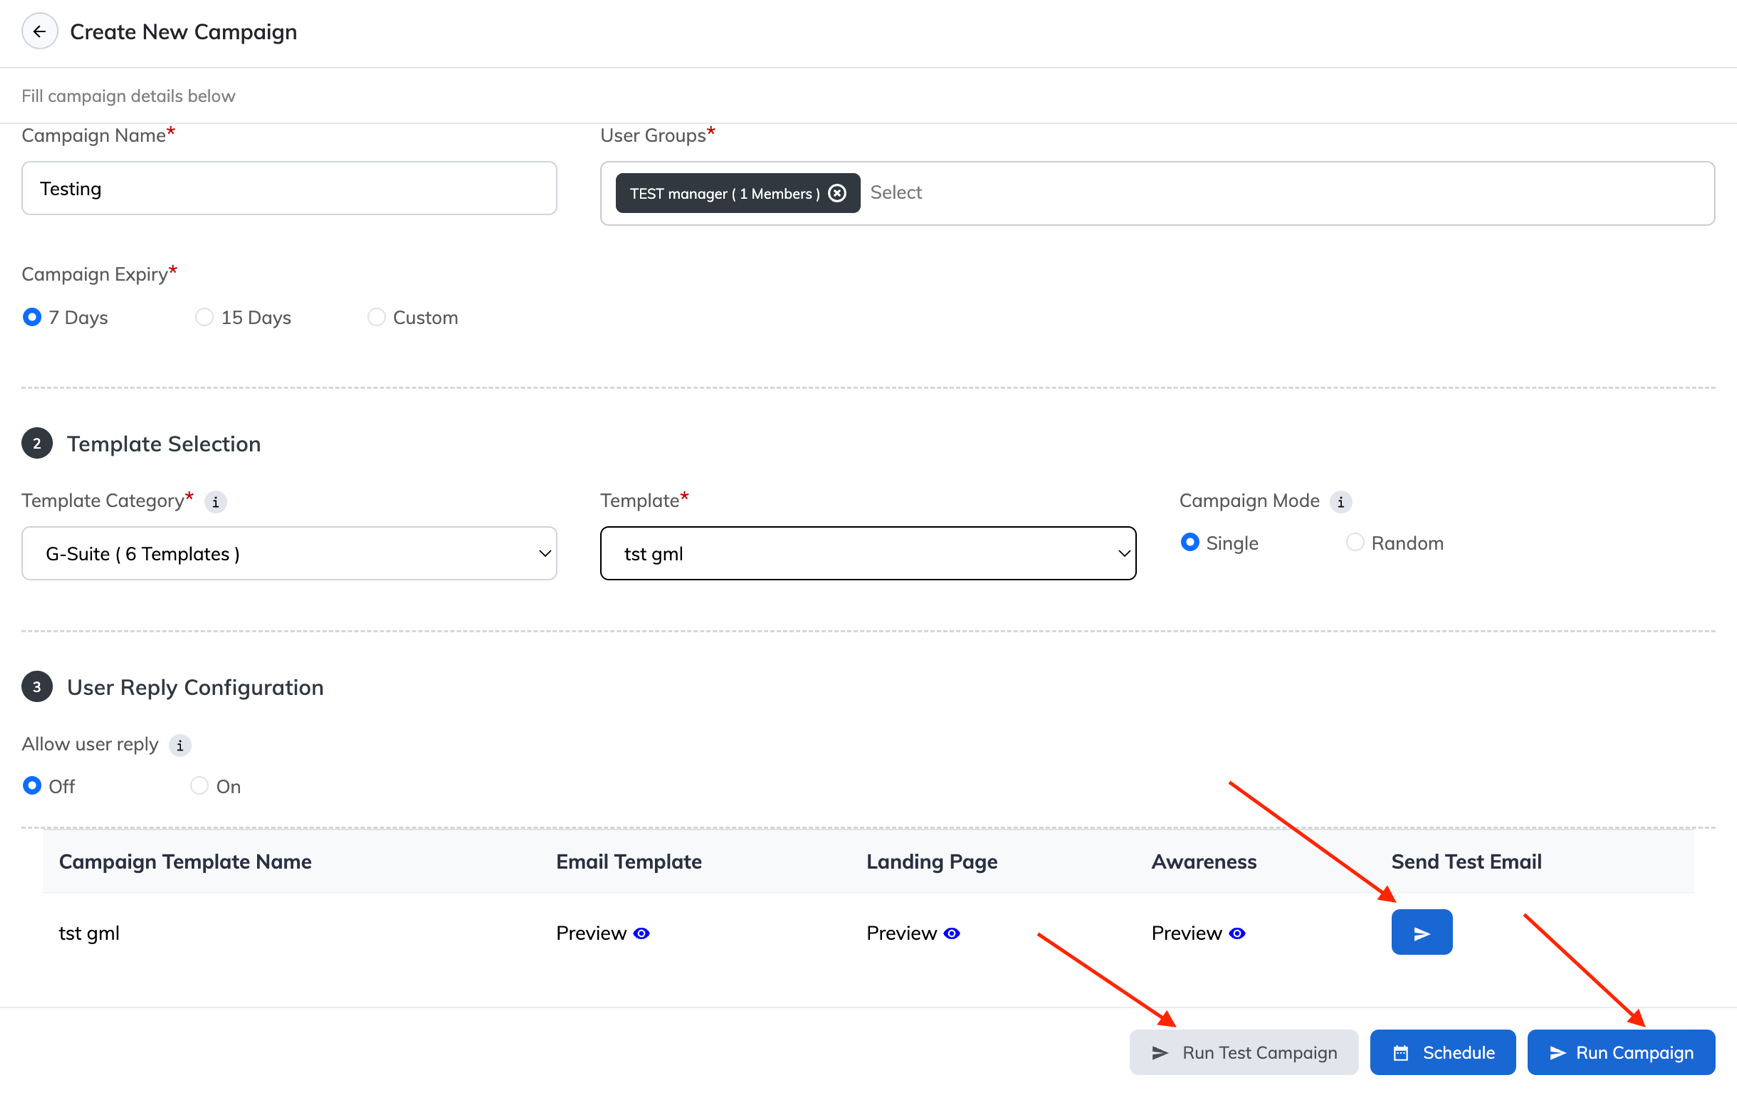Turn user reply Off
The width and height of the screenshot is (1737, 1098).
point(32,786)
